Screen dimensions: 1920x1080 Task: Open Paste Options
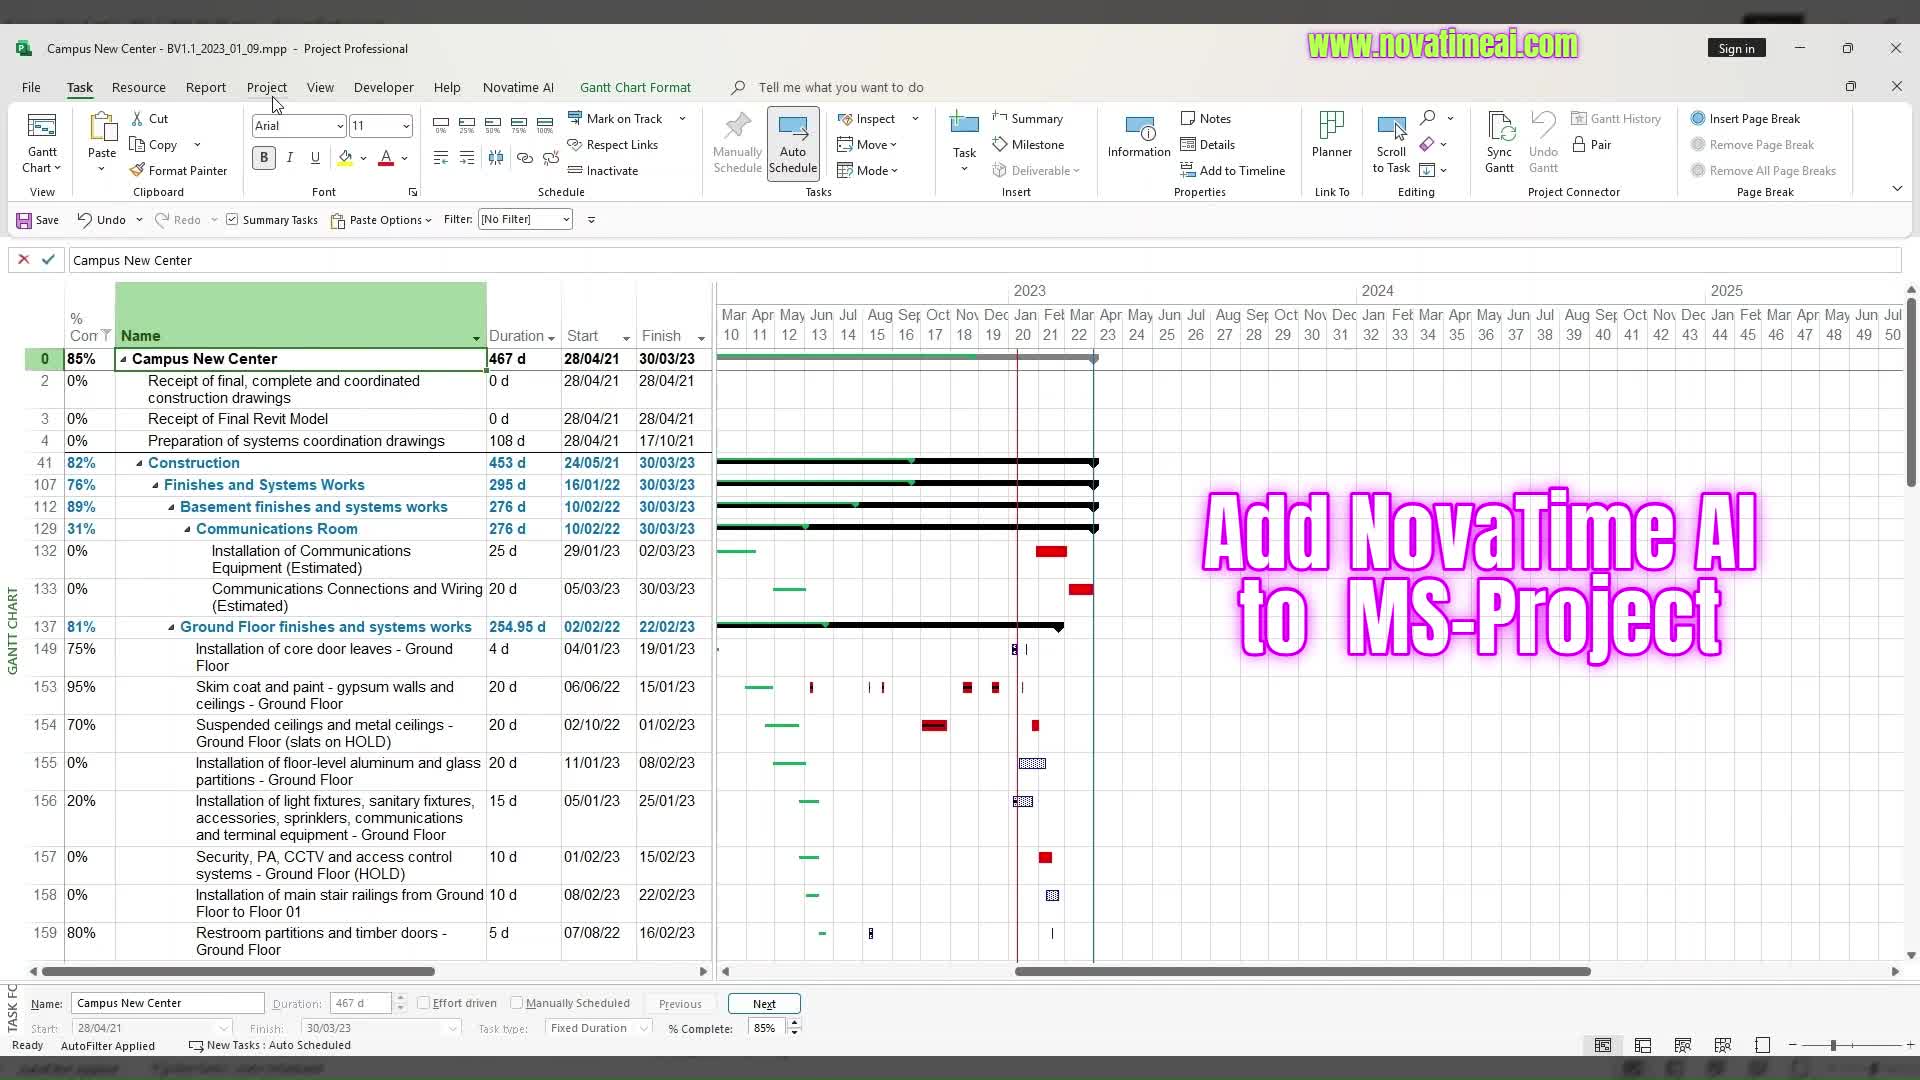point(381,220)
